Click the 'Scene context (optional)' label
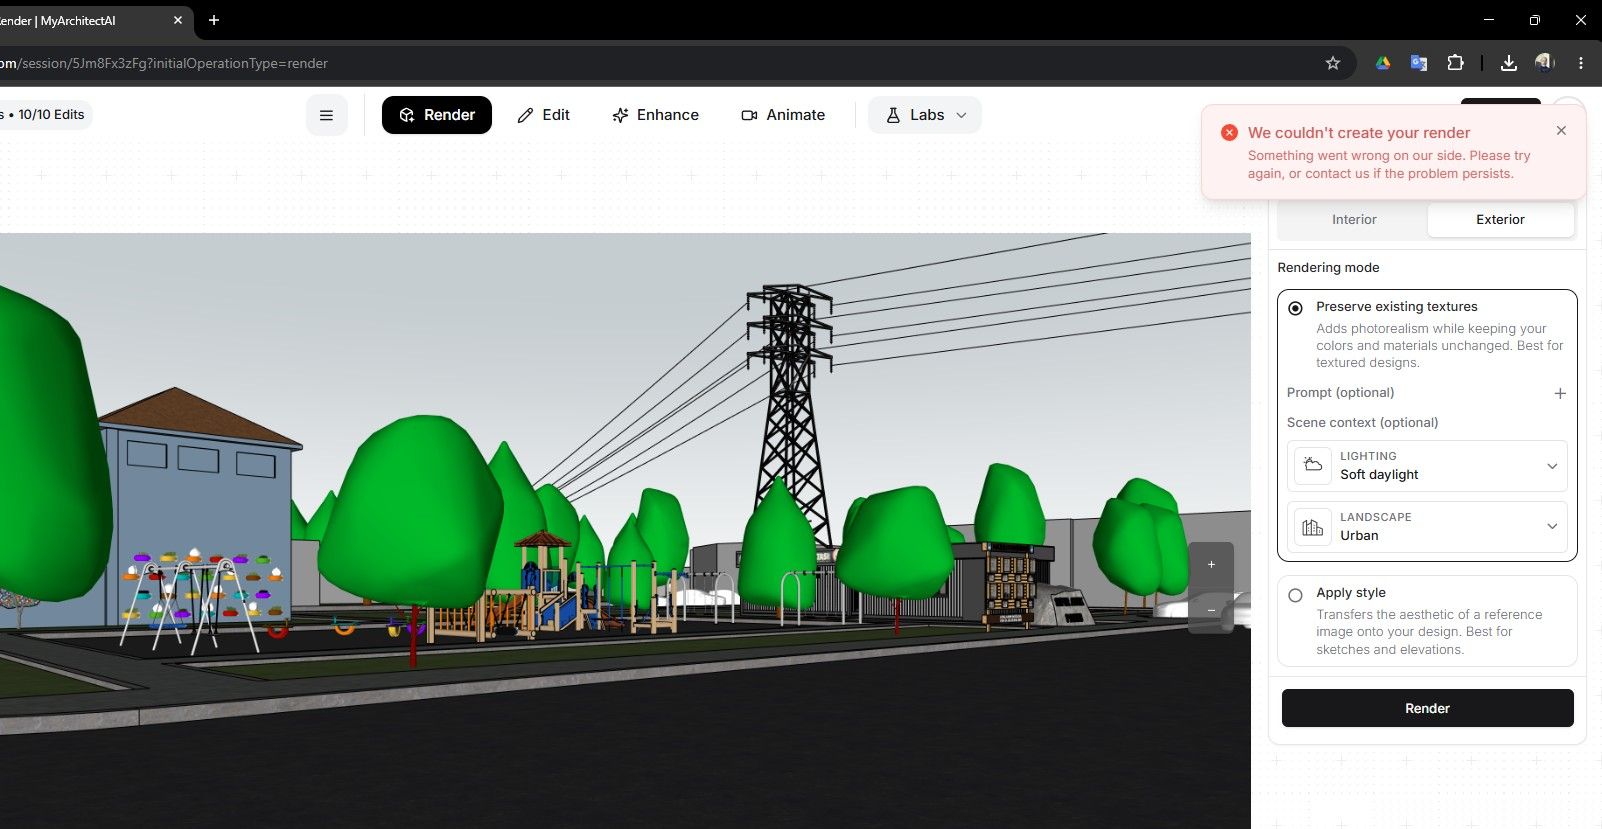Viewport: 1602px width, 829px height. point(1362,423)
